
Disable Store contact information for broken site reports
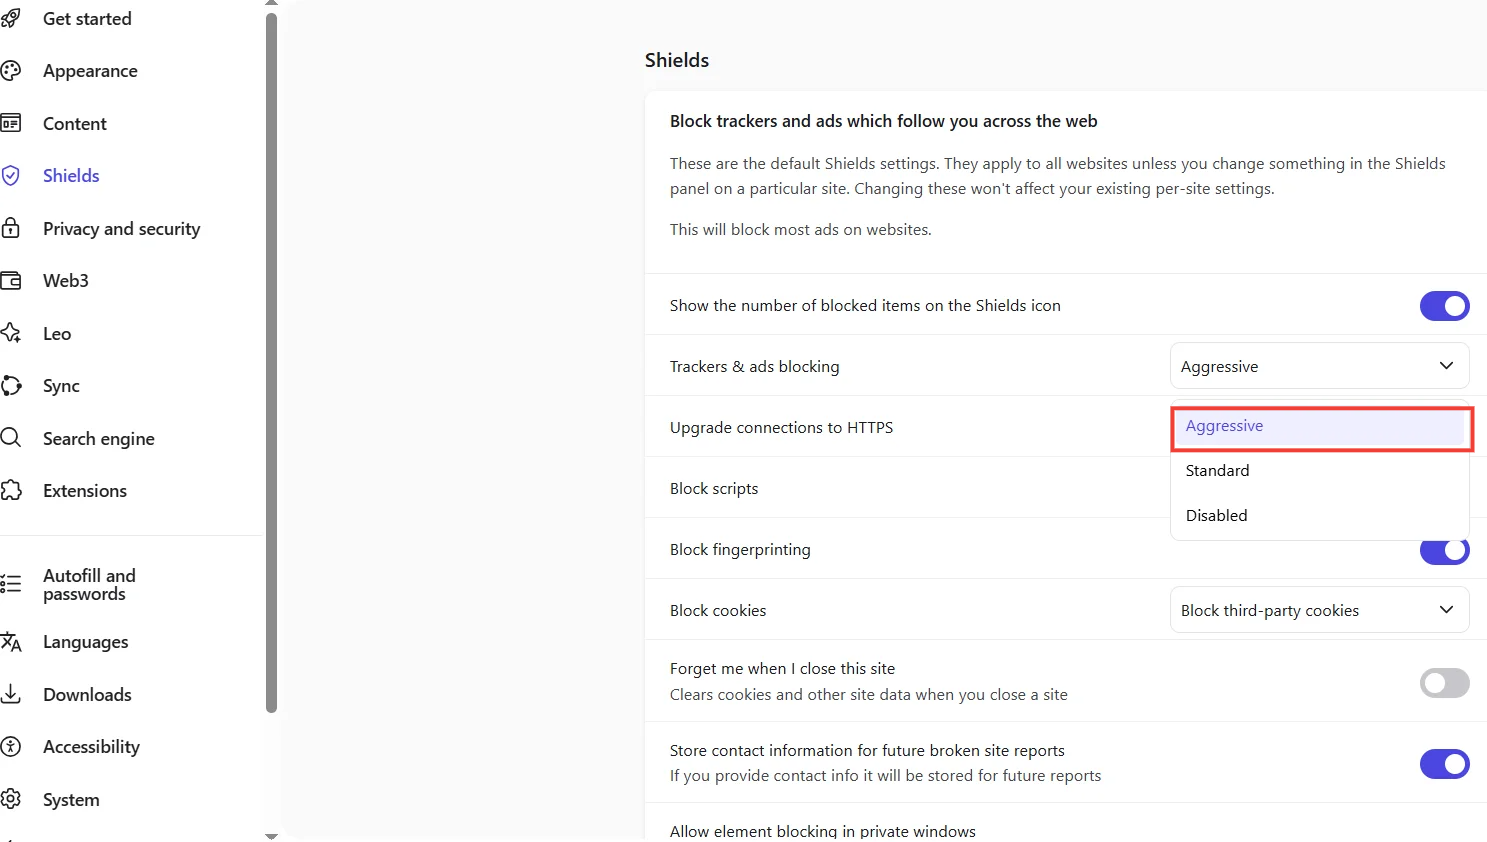click(1444, 764)
